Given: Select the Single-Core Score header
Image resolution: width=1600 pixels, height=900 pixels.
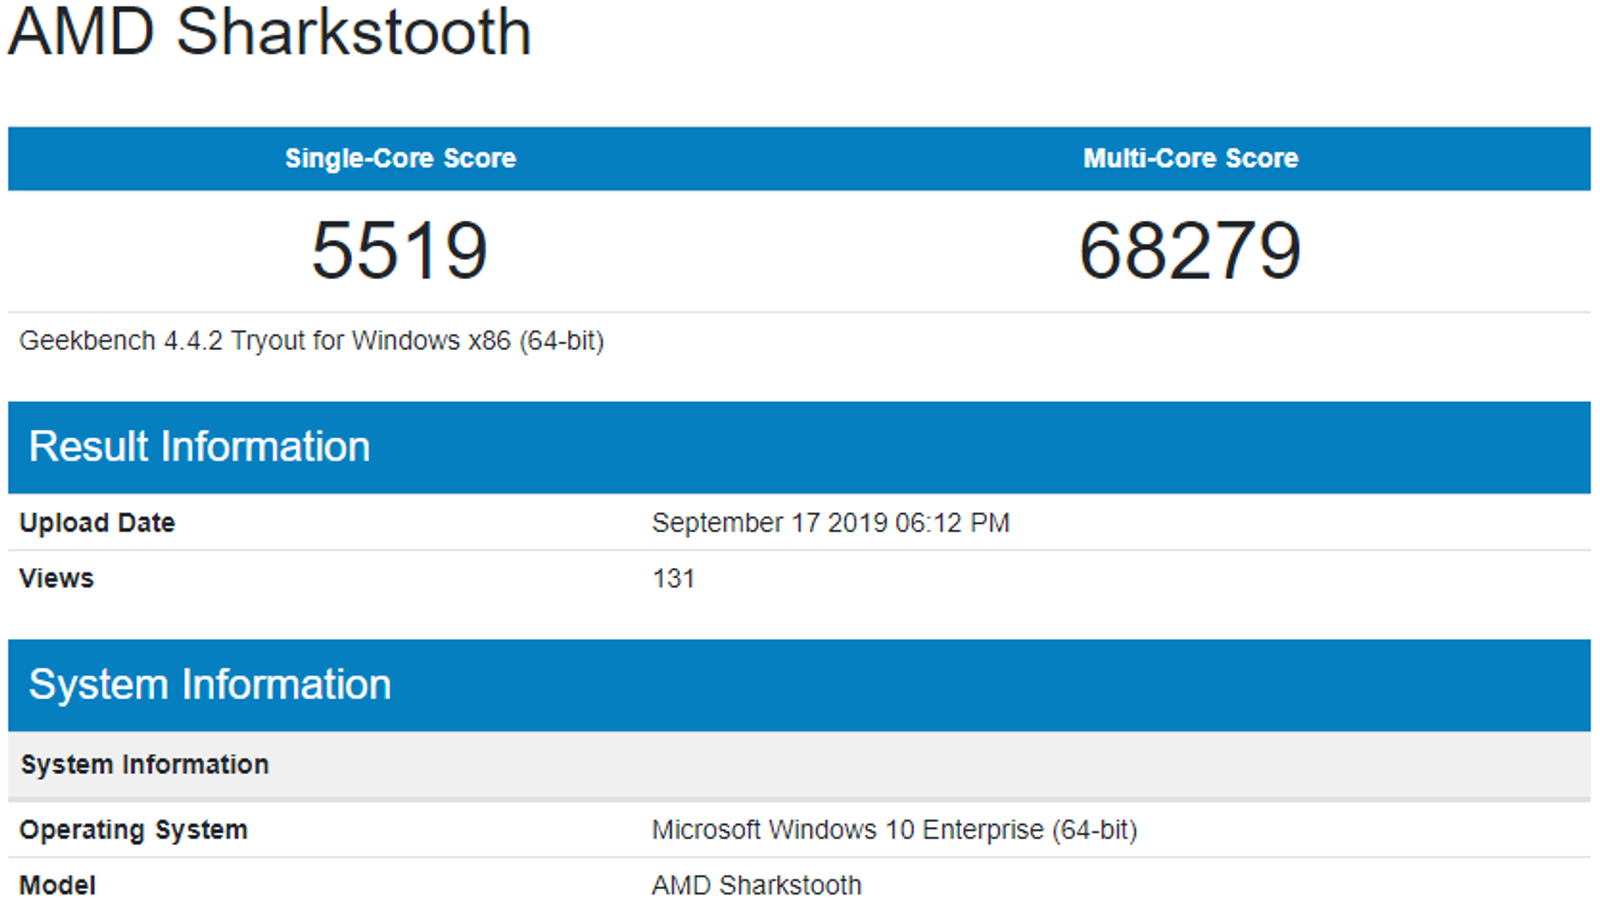Looking at the screenshot, I should tap(400, 158).
